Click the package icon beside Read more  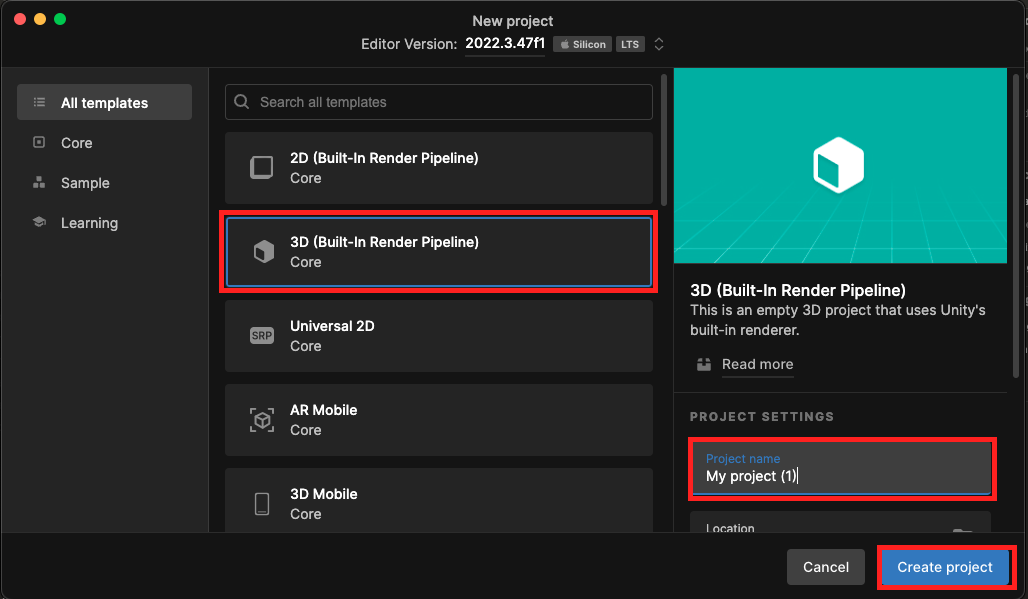(703, 365)
